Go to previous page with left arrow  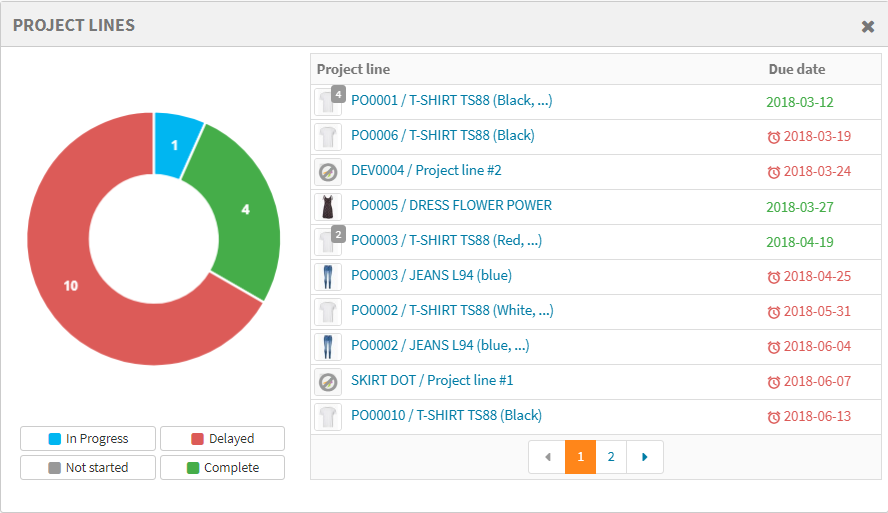point(547,457)
